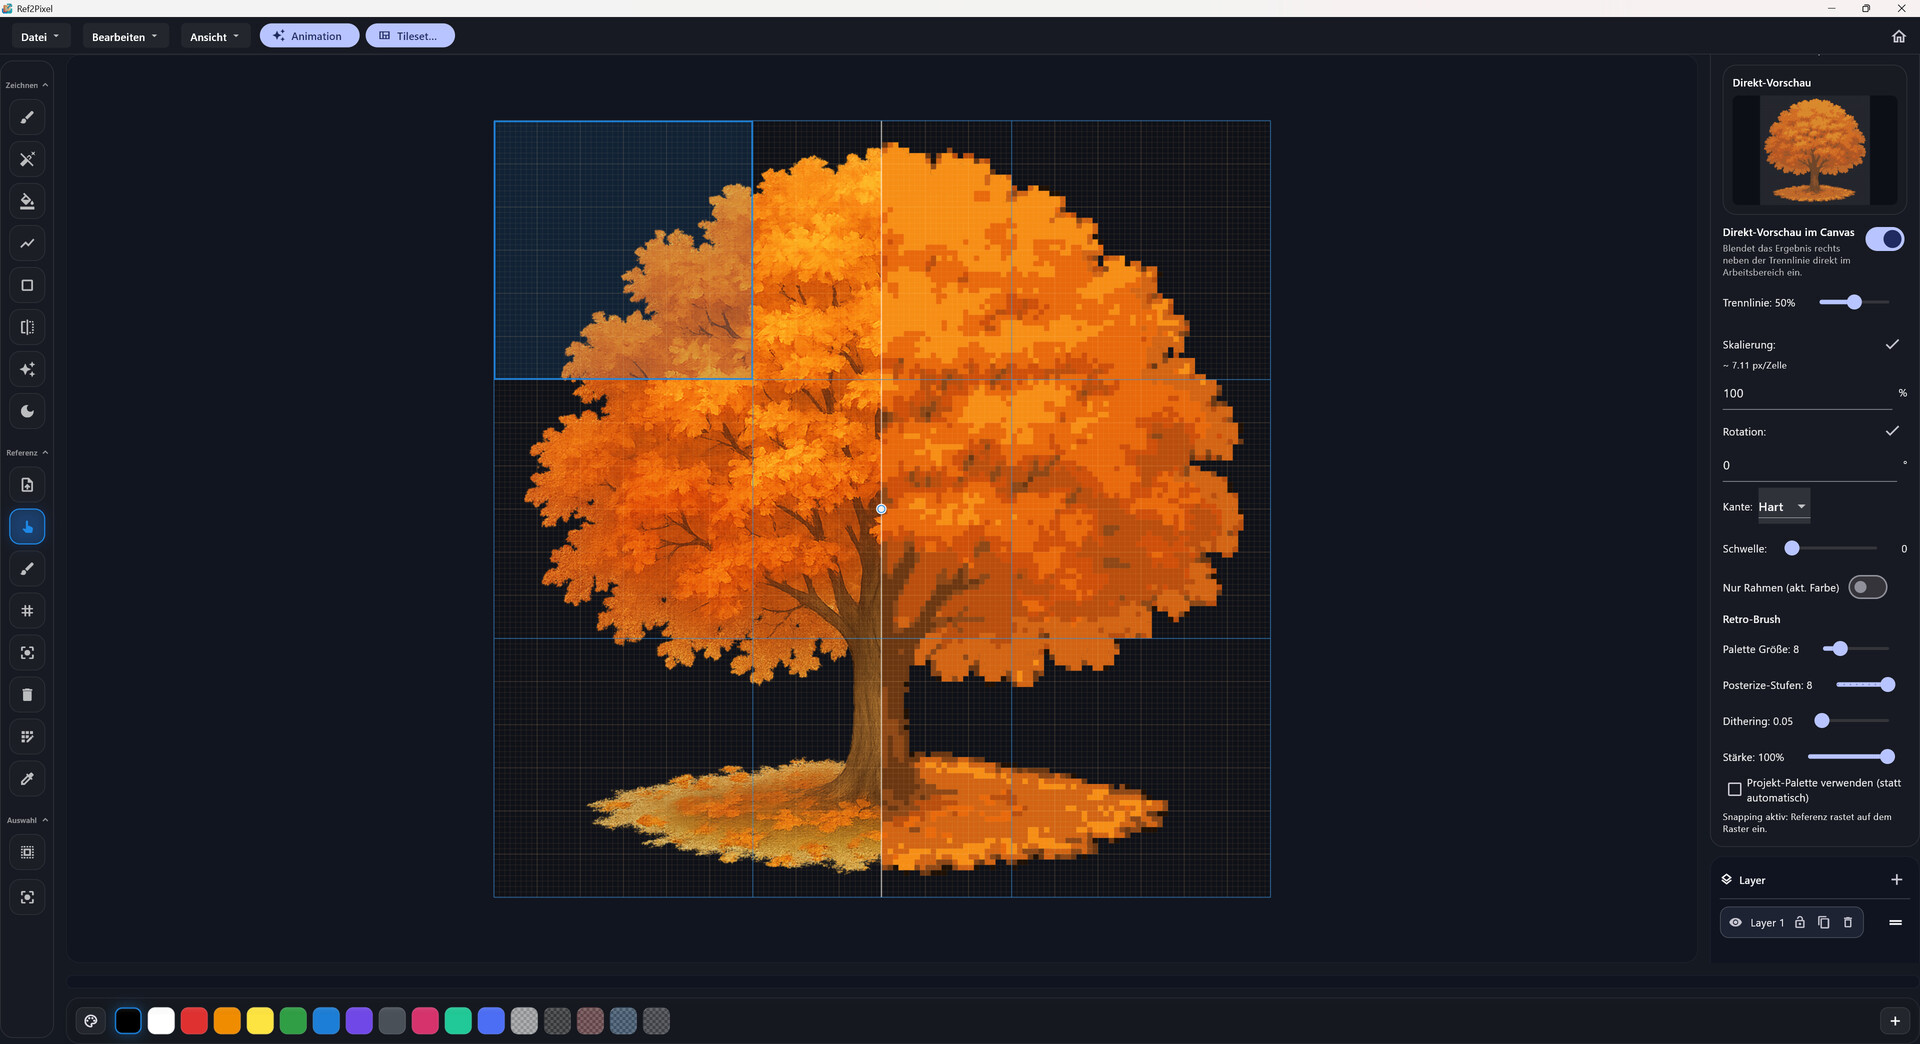Screen dimensions: 1920x1044
Task: Collapse the Zeichnen tool section
Action: click(x=47, y=84)
